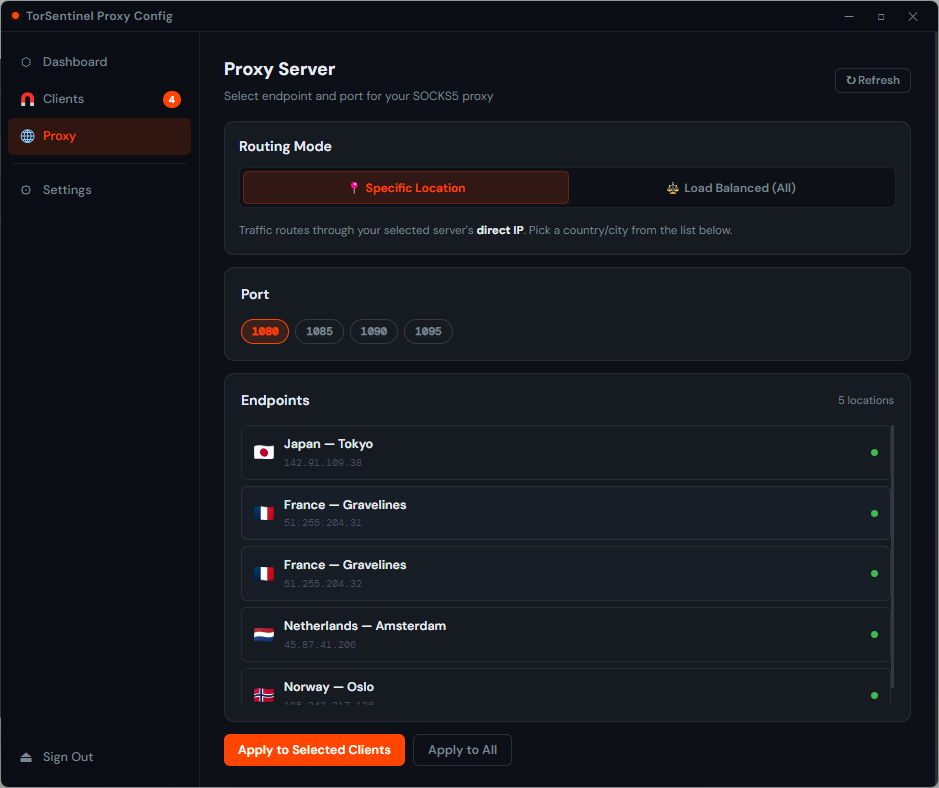Open Settings from the sidebar menu
The image size is (939, 788).
point(67,189)
